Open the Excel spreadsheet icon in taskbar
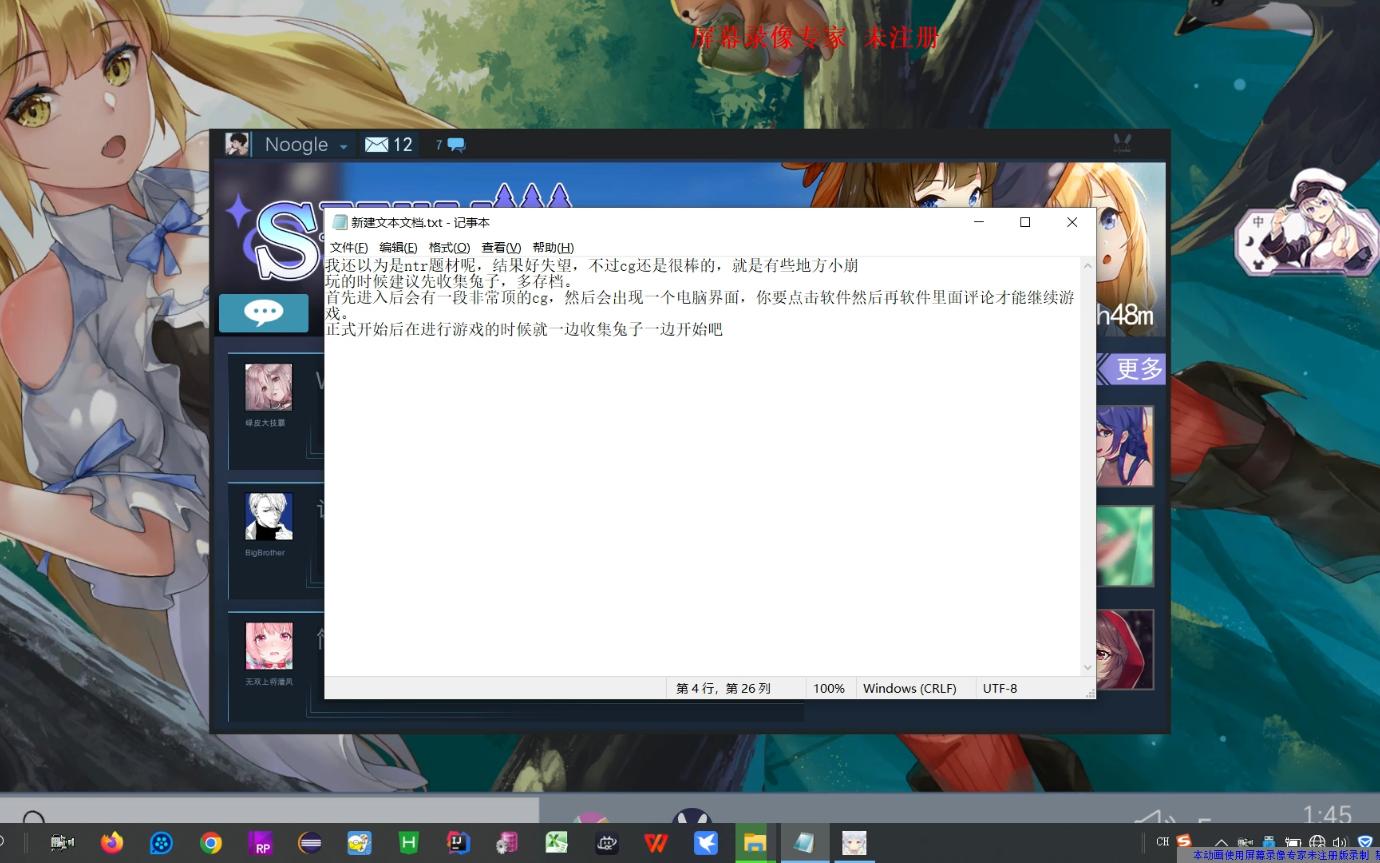The image size is (1380, 863). (557, 843)
